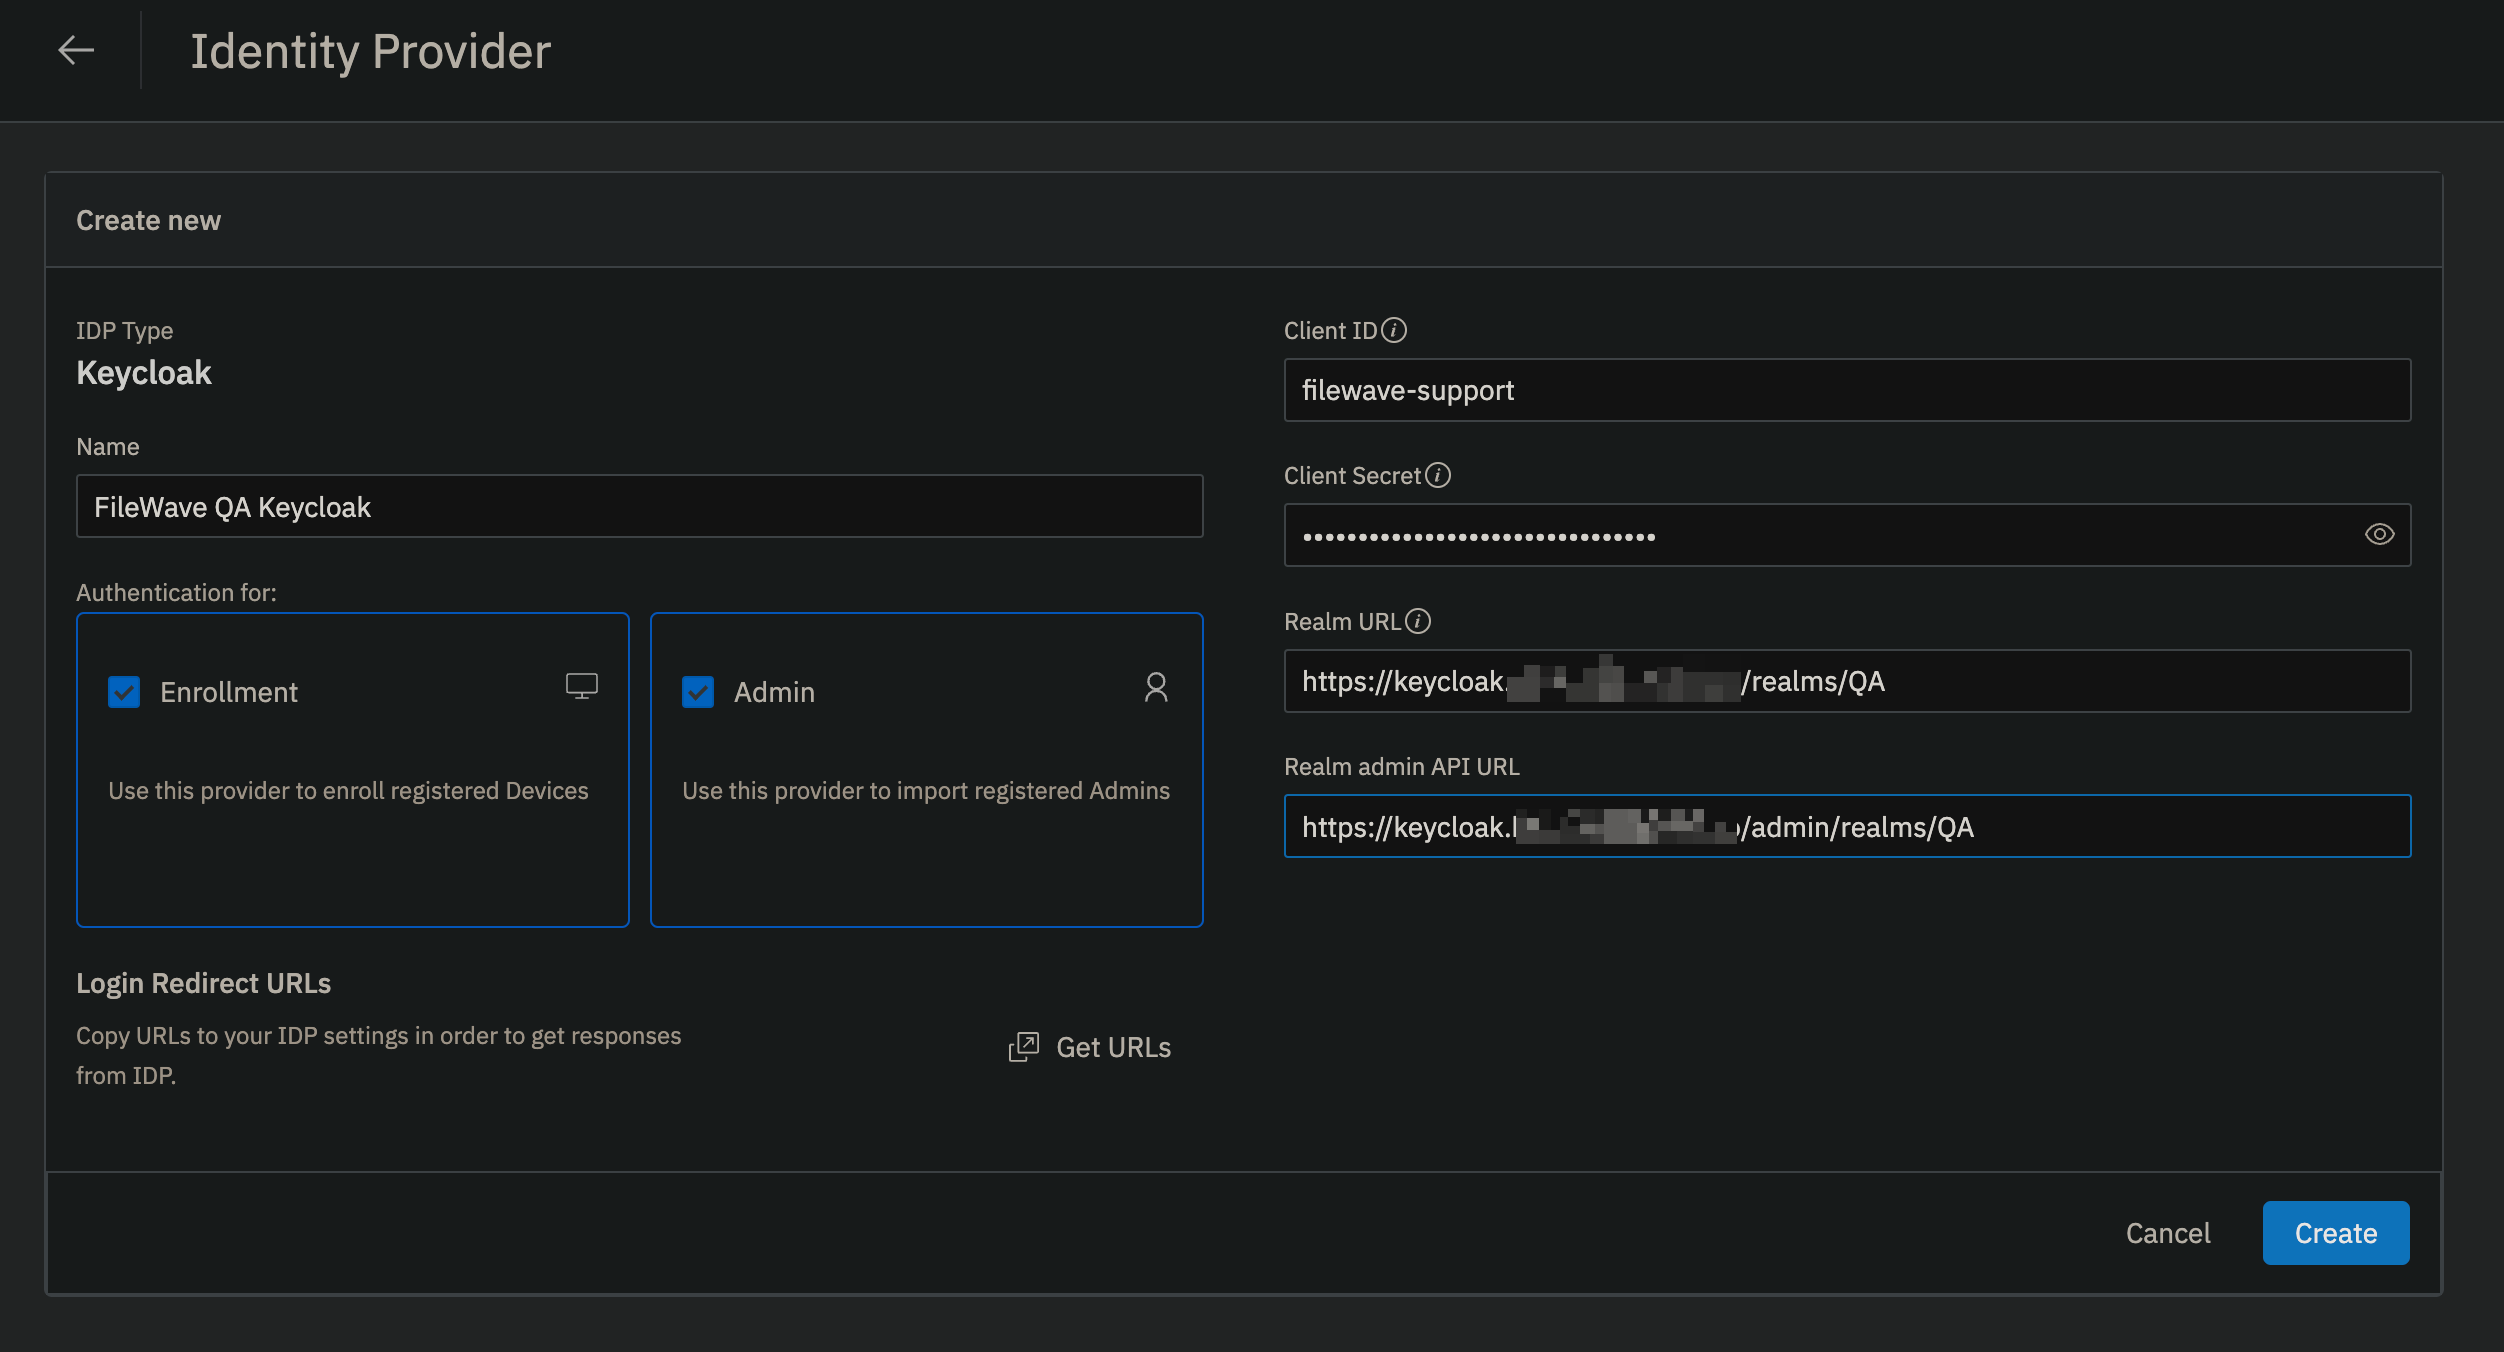Click the 'IDP Type' label
The width and height of the screenshot is (2504, 1352).
coord(125,331)
